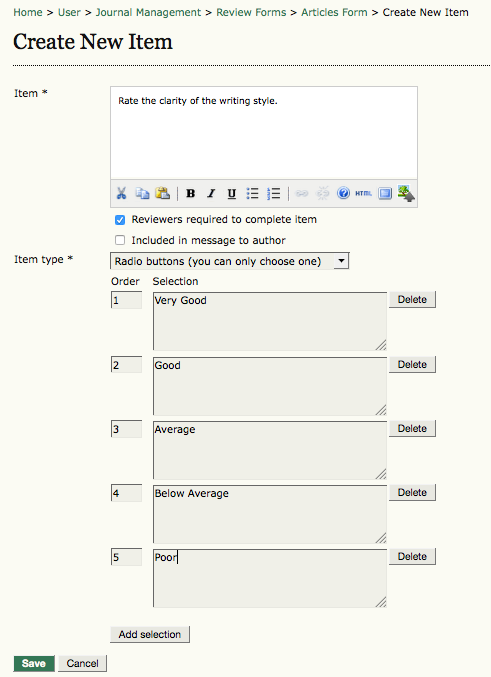Delete the Good selection row

(412, 364)
